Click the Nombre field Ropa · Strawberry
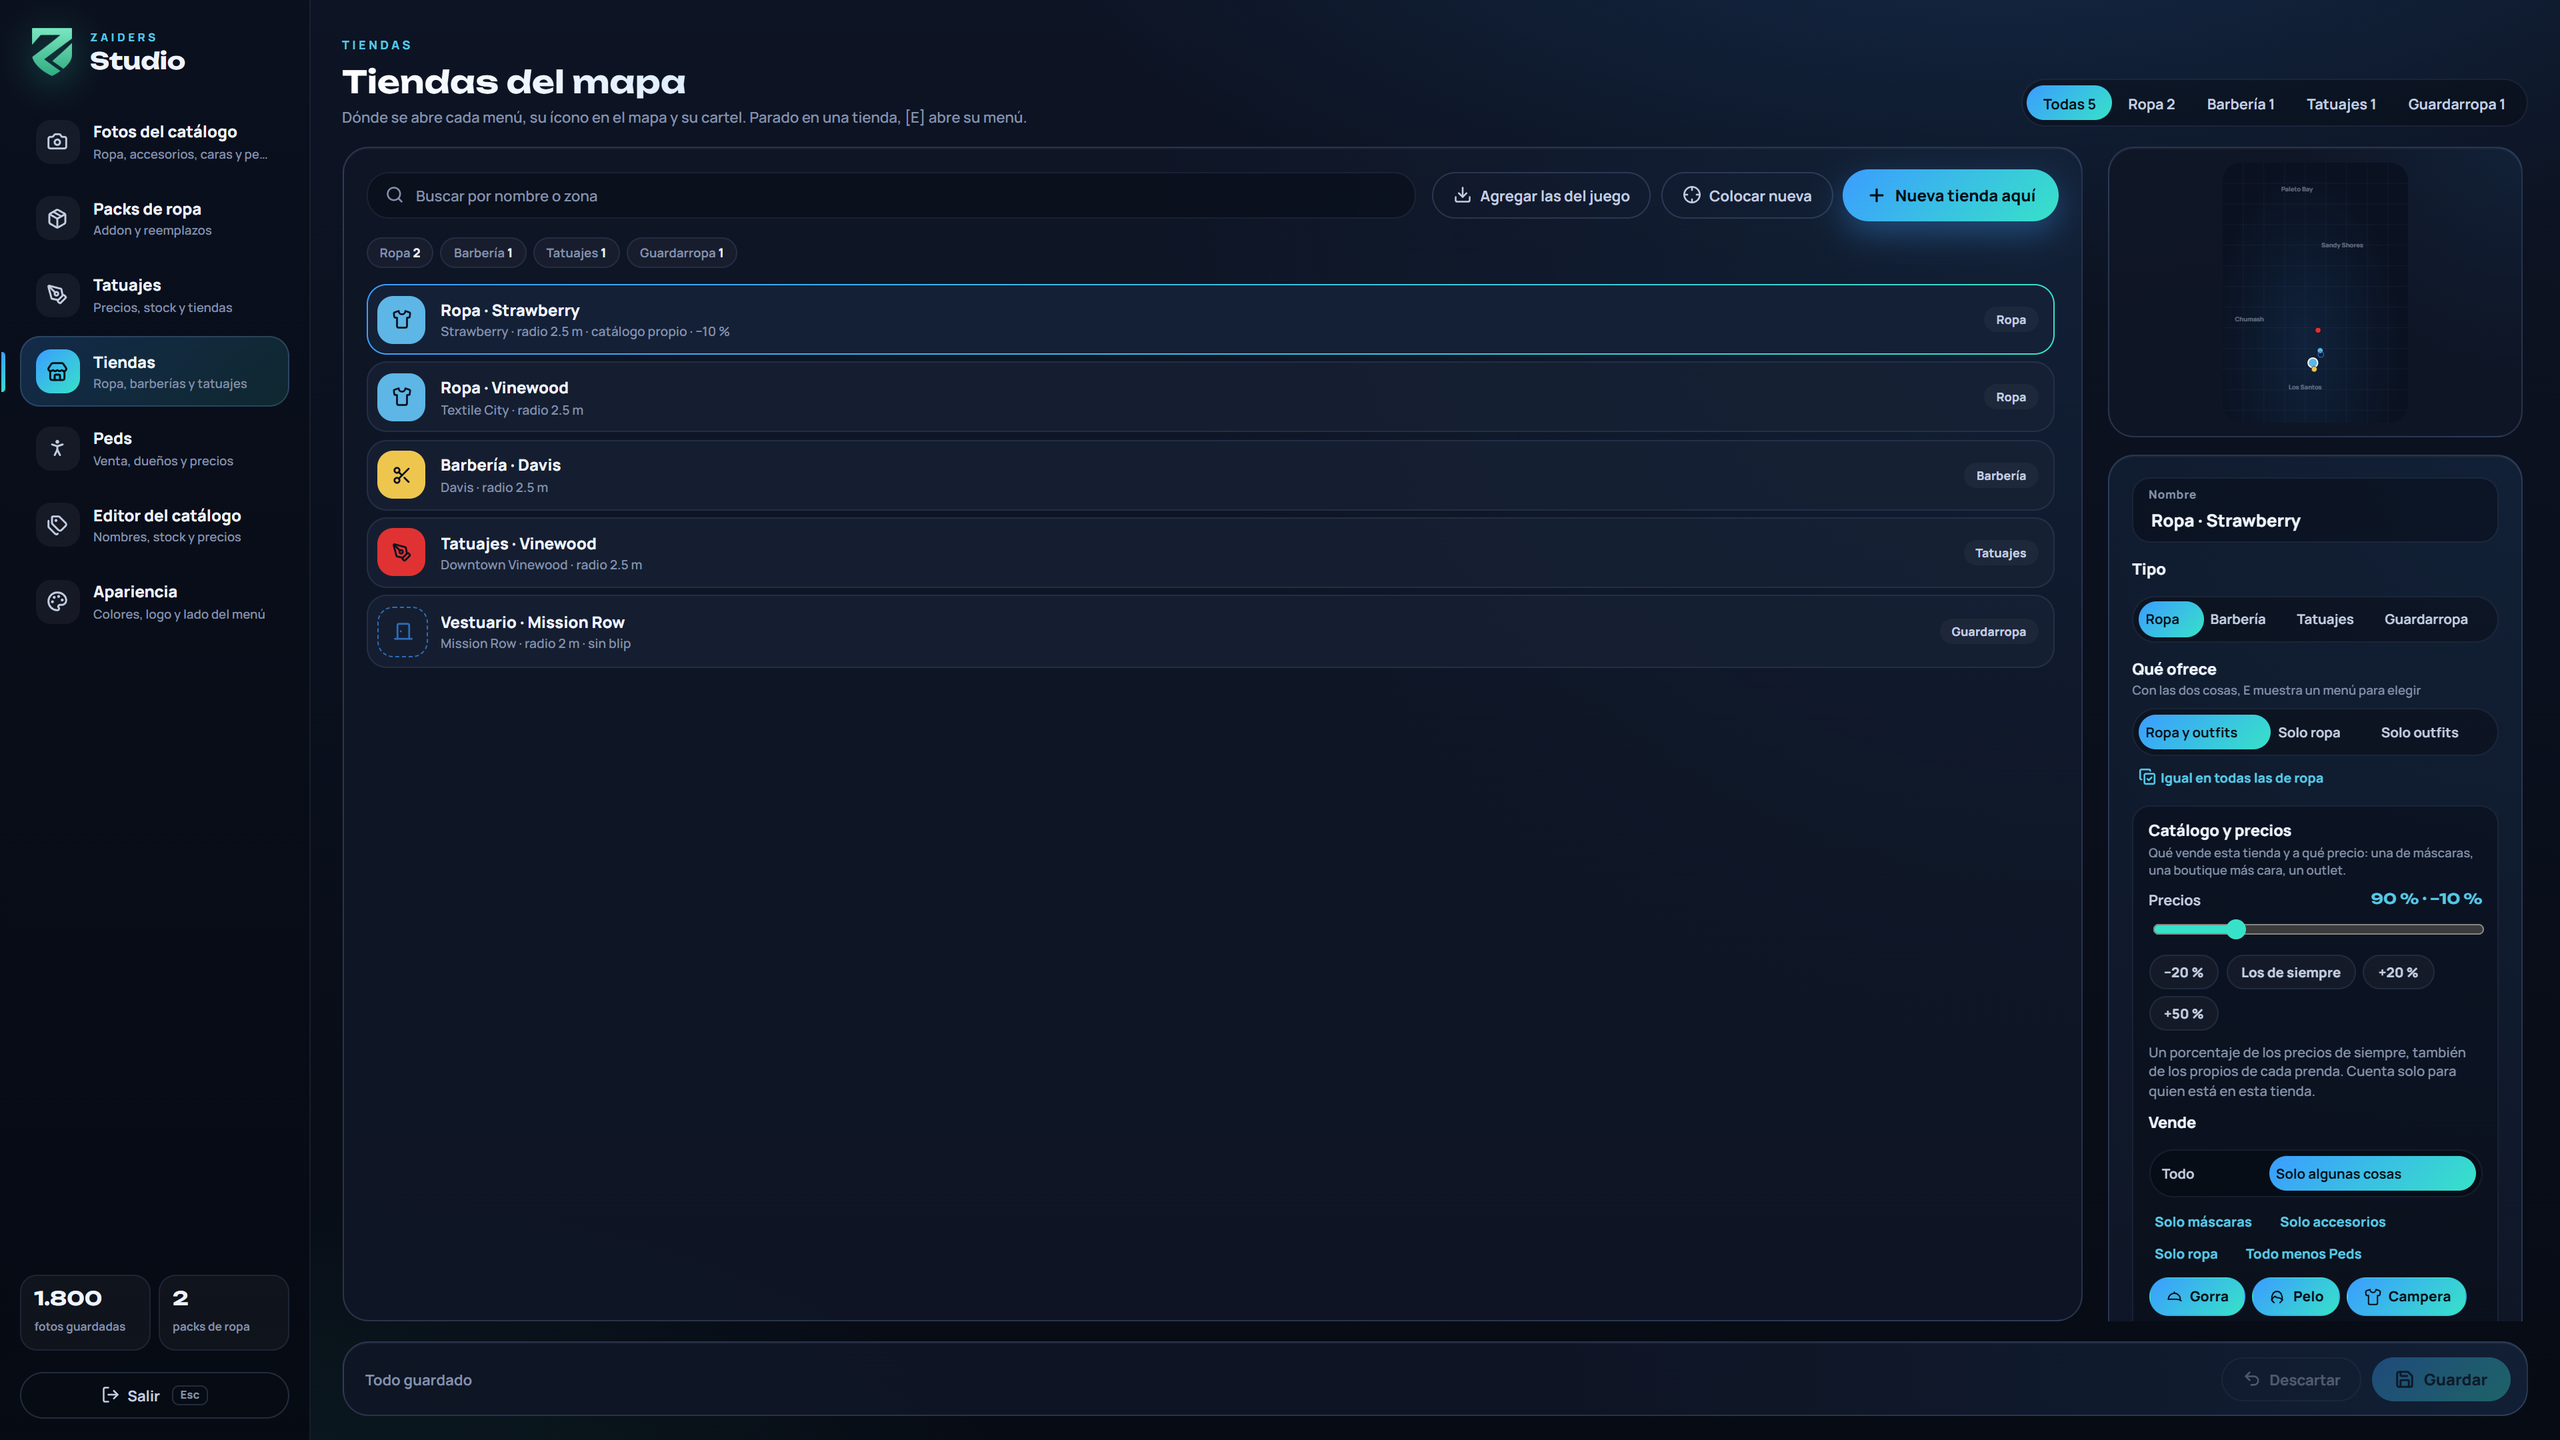2560x1440 pixels. click(2315, 510)
